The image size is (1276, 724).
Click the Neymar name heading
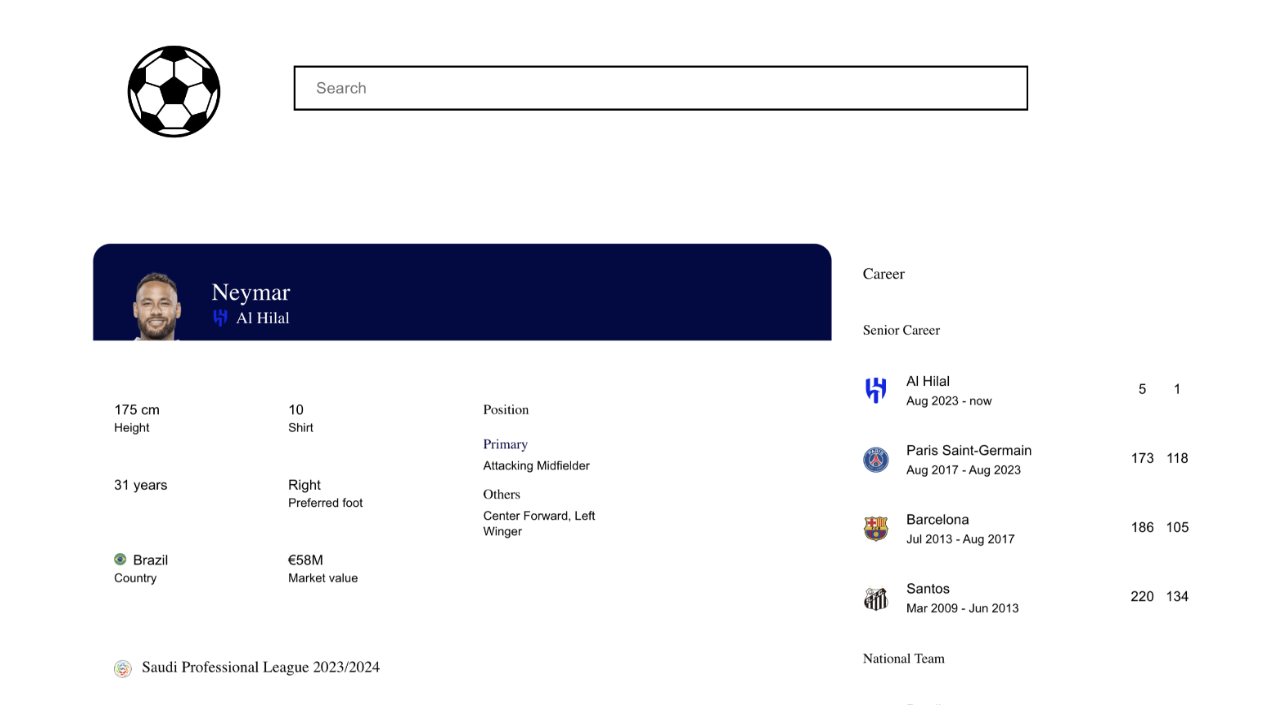coord(251,292)
